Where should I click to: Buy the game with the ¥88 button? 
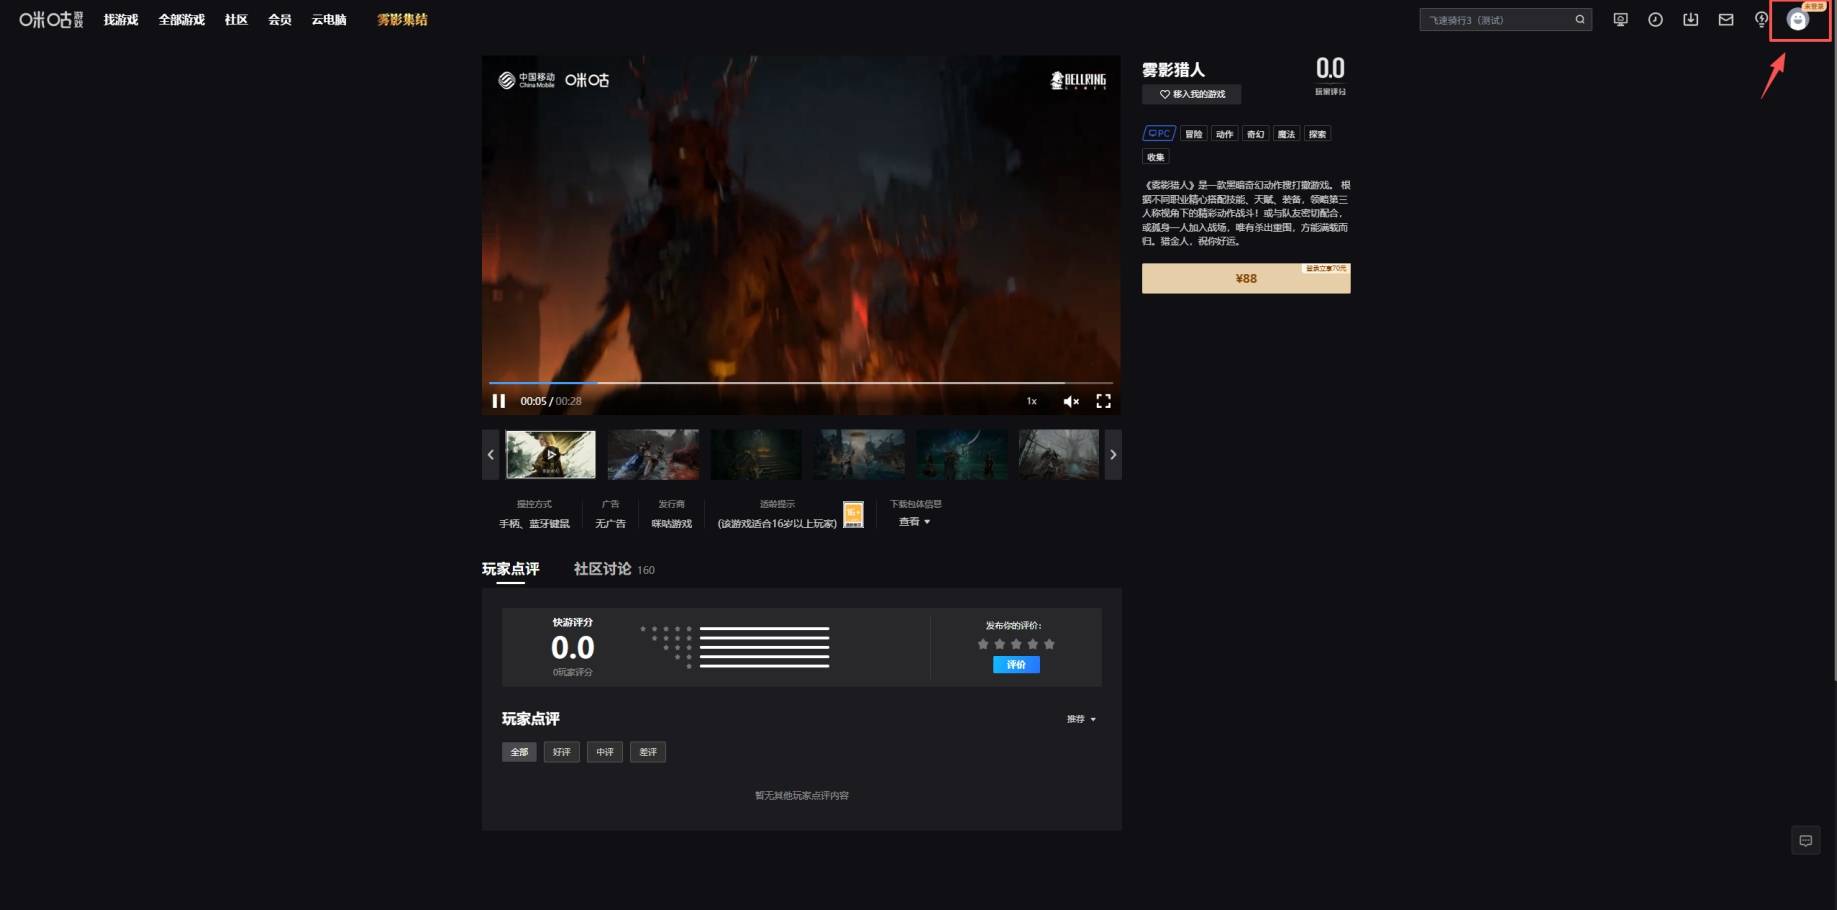point(1246,279)
